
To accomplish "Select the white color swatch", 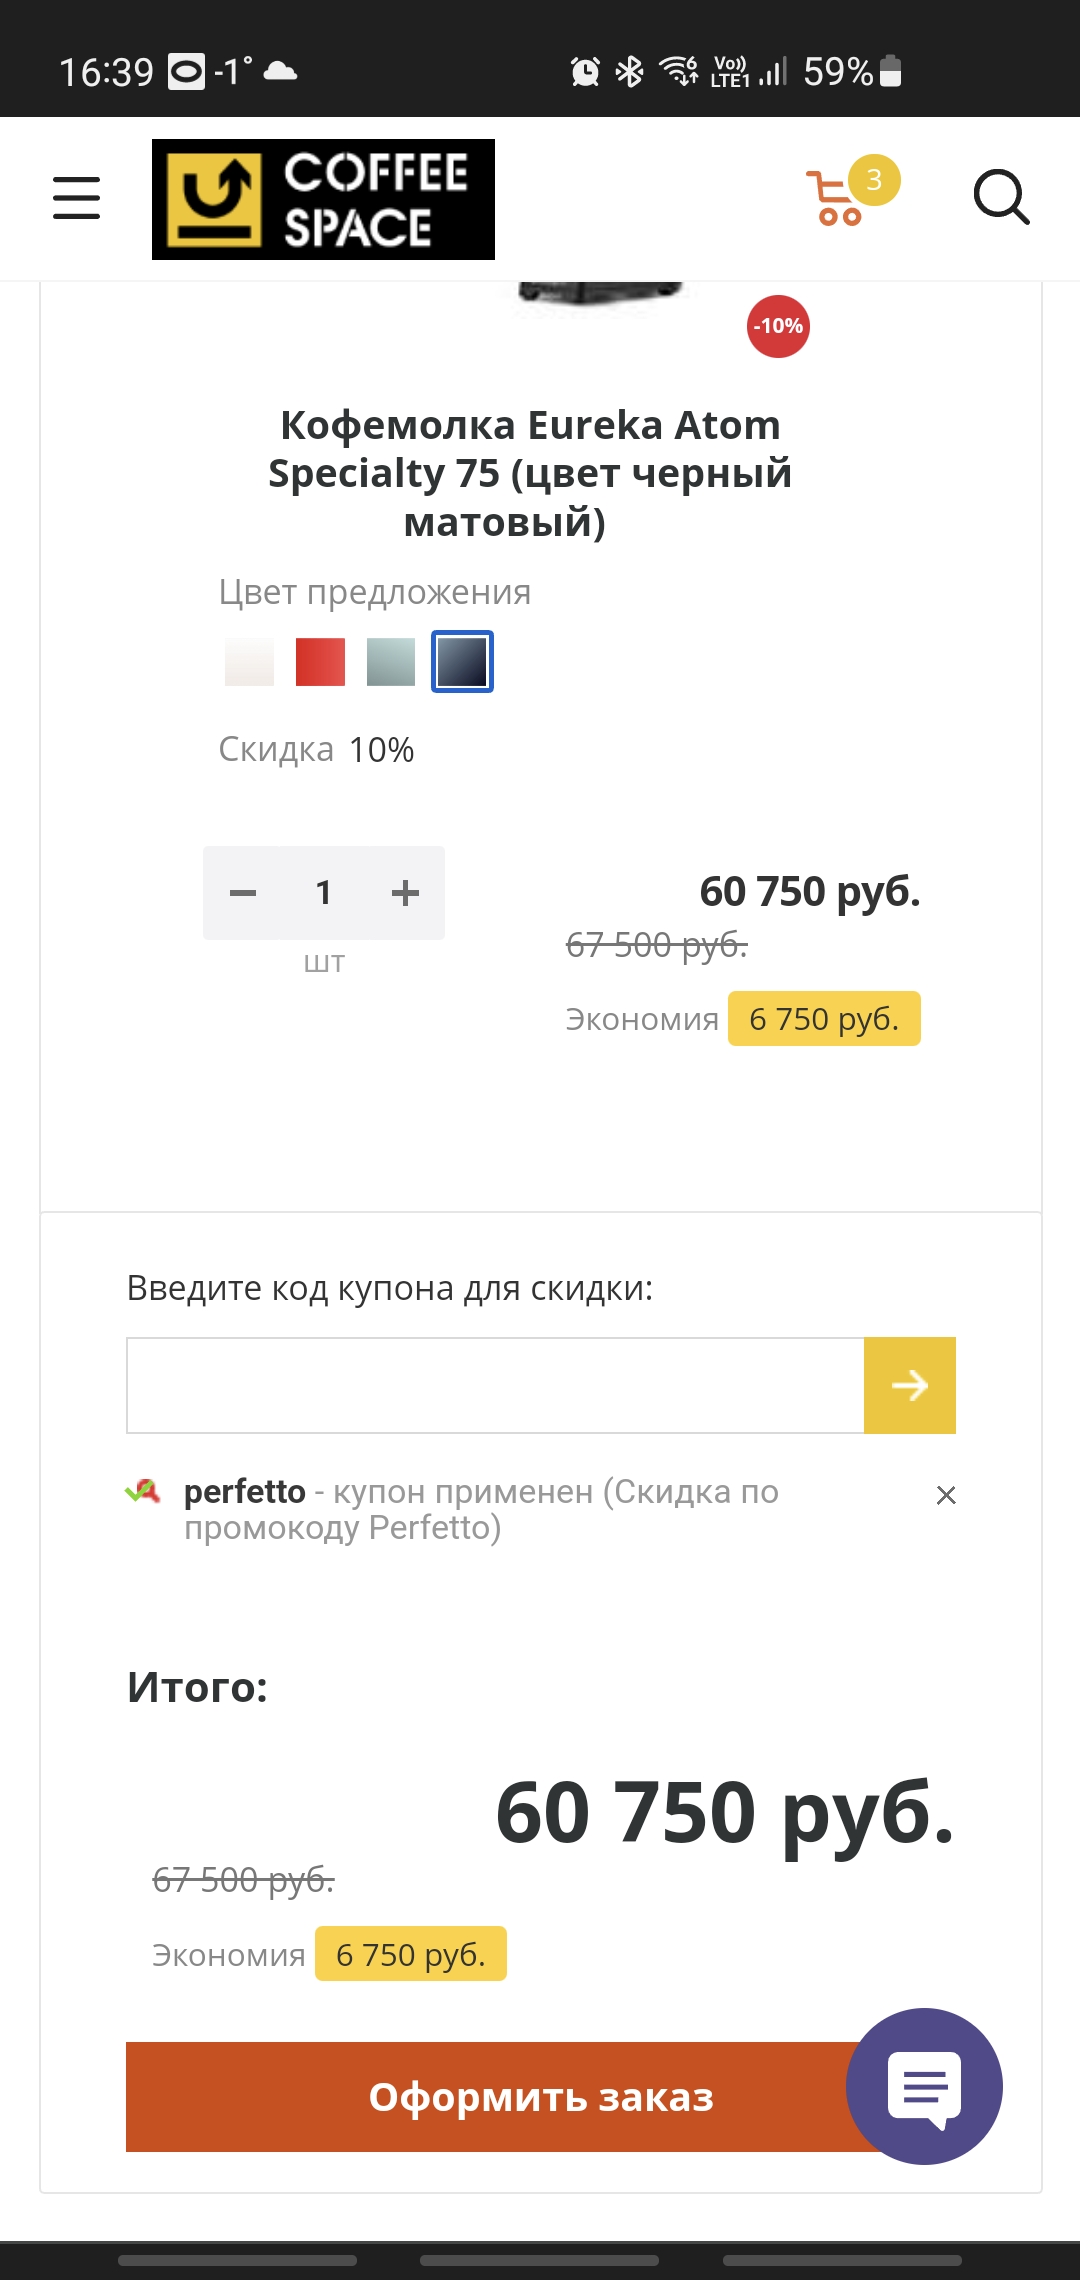I will tap(249, 662).
